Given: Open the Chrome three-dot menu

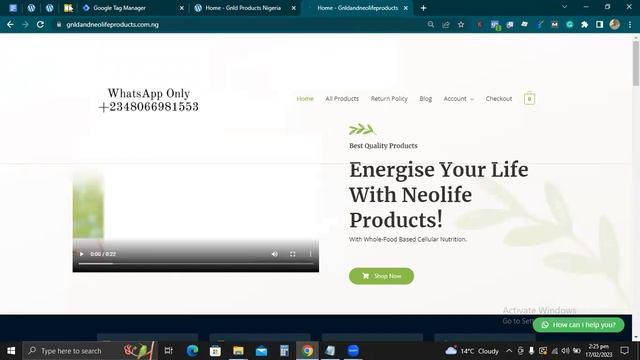Looking at the screenshot, I should pyautogui.click(x=630, y=24).
